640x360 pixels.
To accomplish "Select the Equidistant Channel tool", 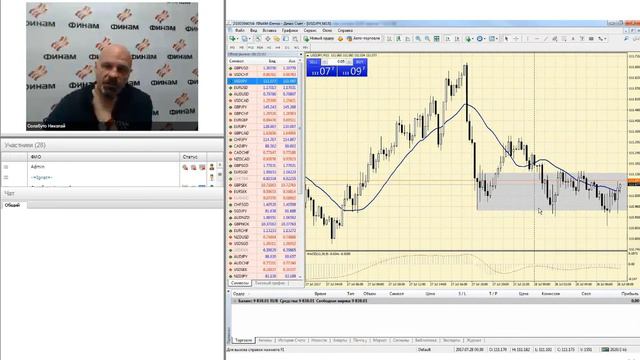I will (x=554, y=39).
